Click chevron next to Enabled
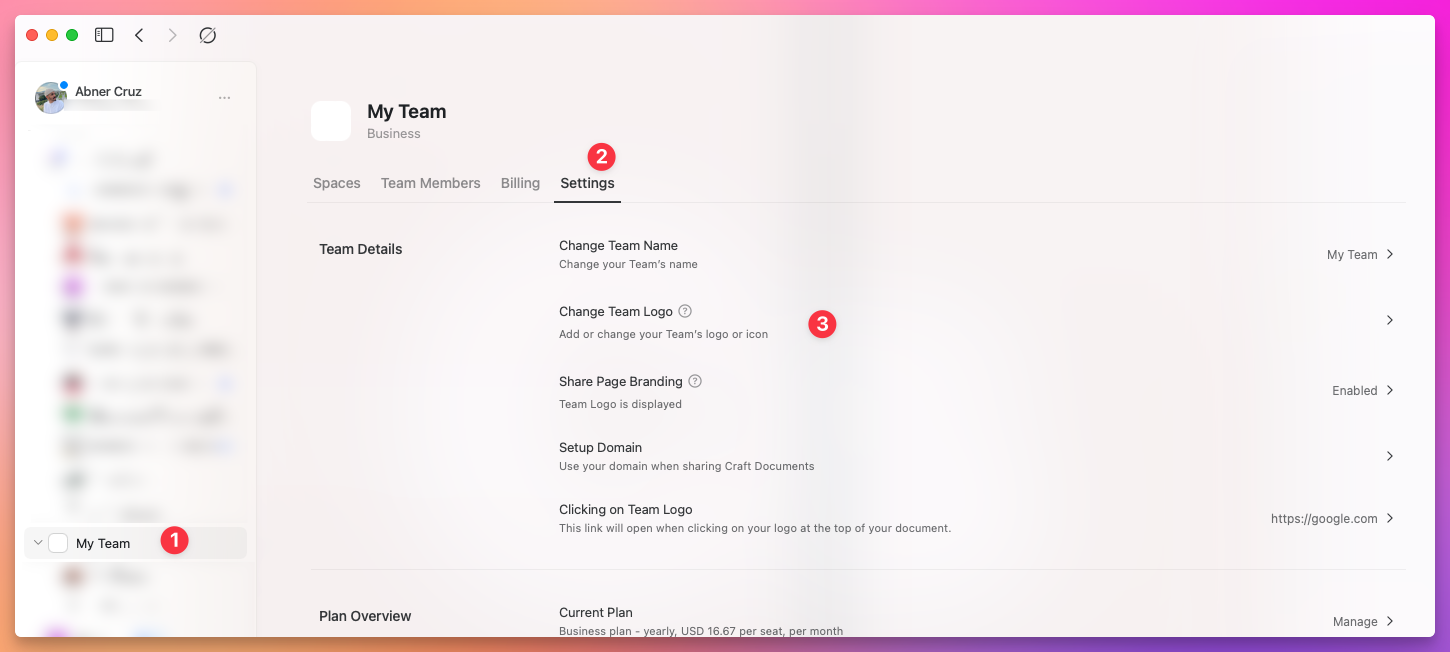1450x652 pixels. 1389,390
